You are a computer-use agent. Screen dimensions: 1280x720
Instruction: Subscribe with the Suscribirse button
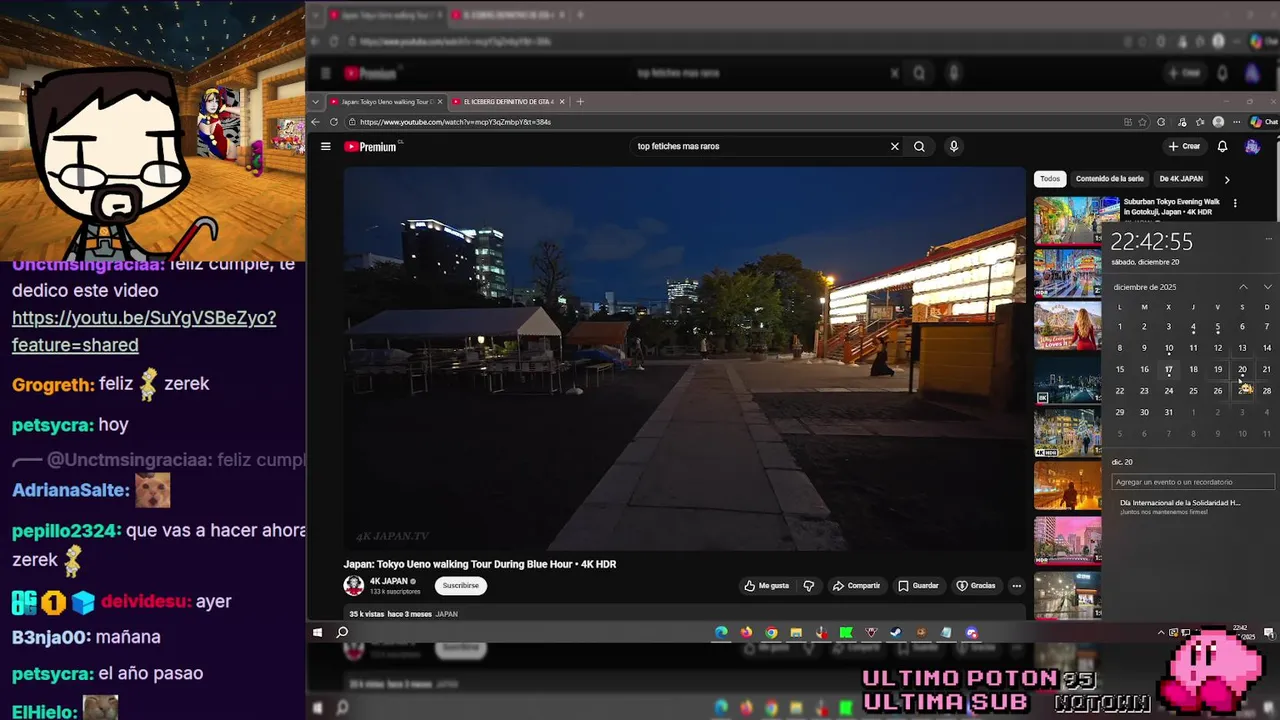coord(461,586)
